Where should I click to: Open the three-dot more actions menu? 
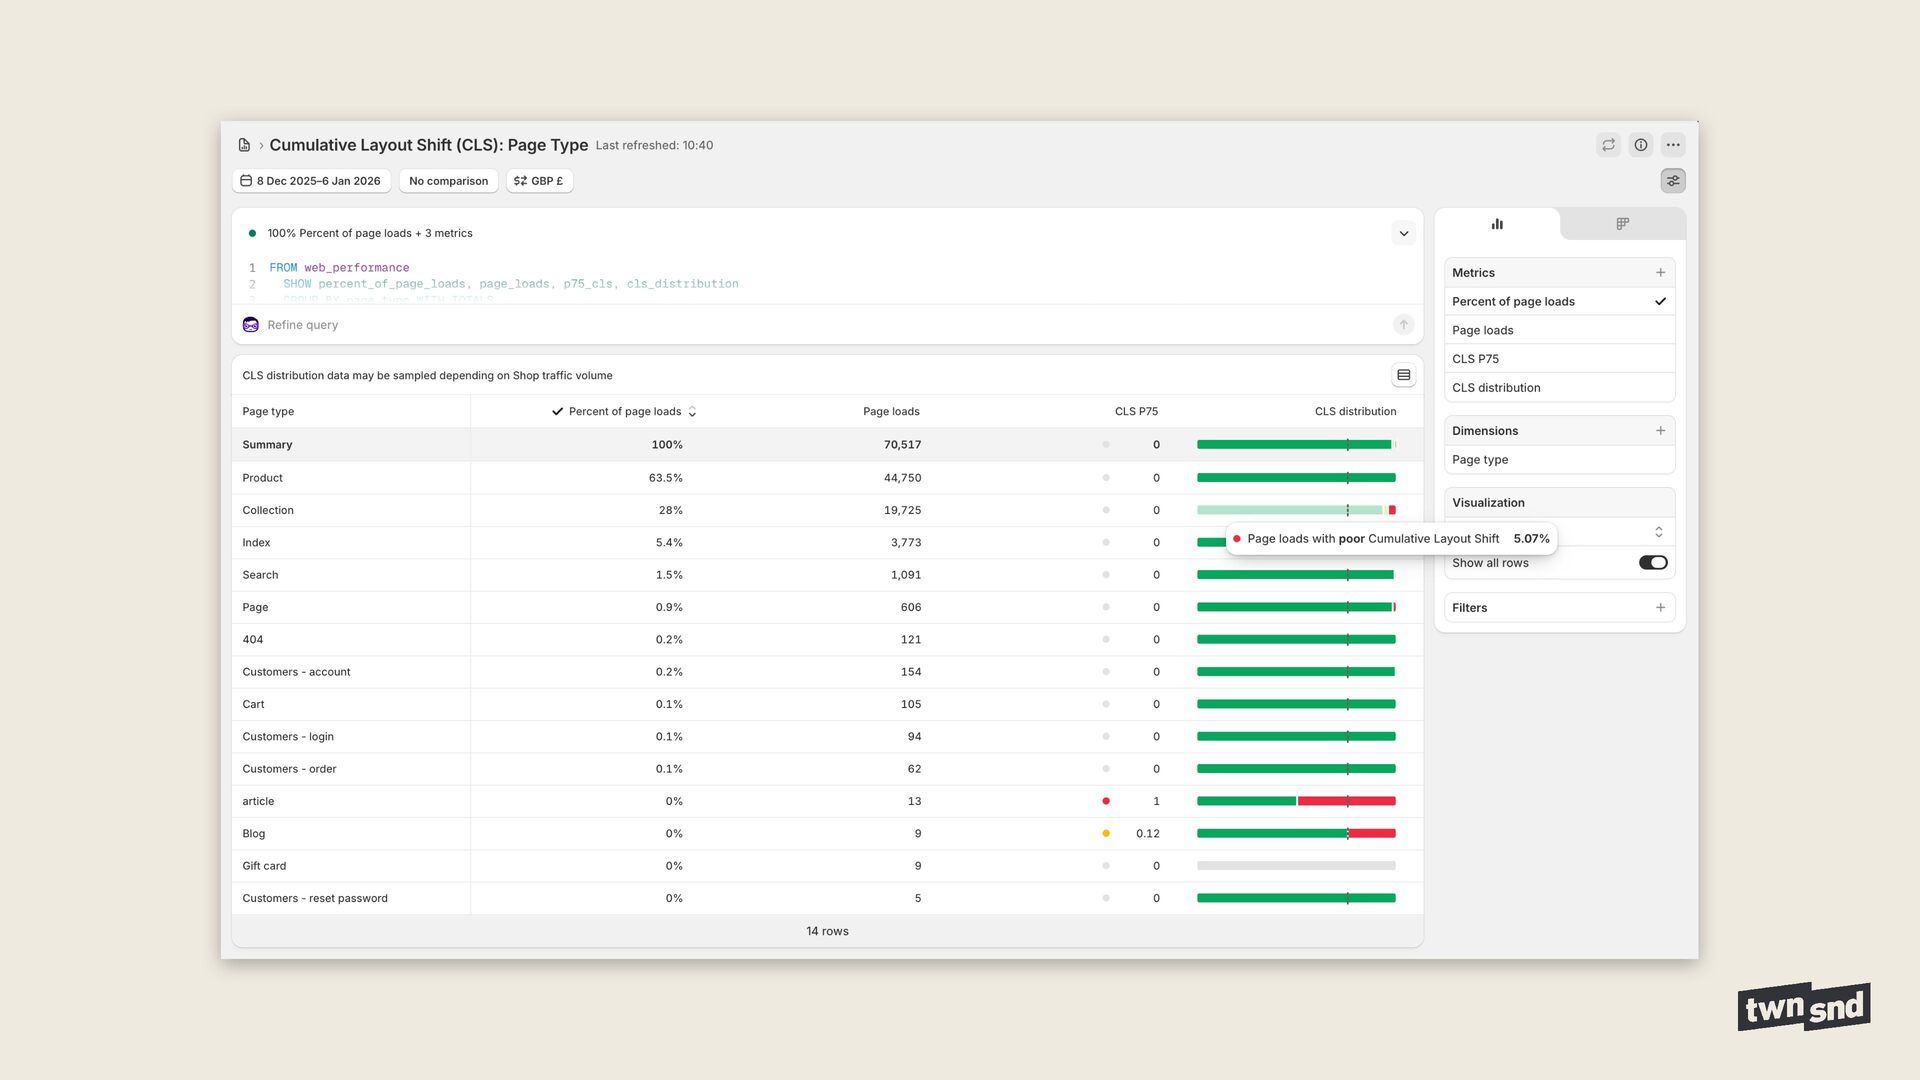1673,145
